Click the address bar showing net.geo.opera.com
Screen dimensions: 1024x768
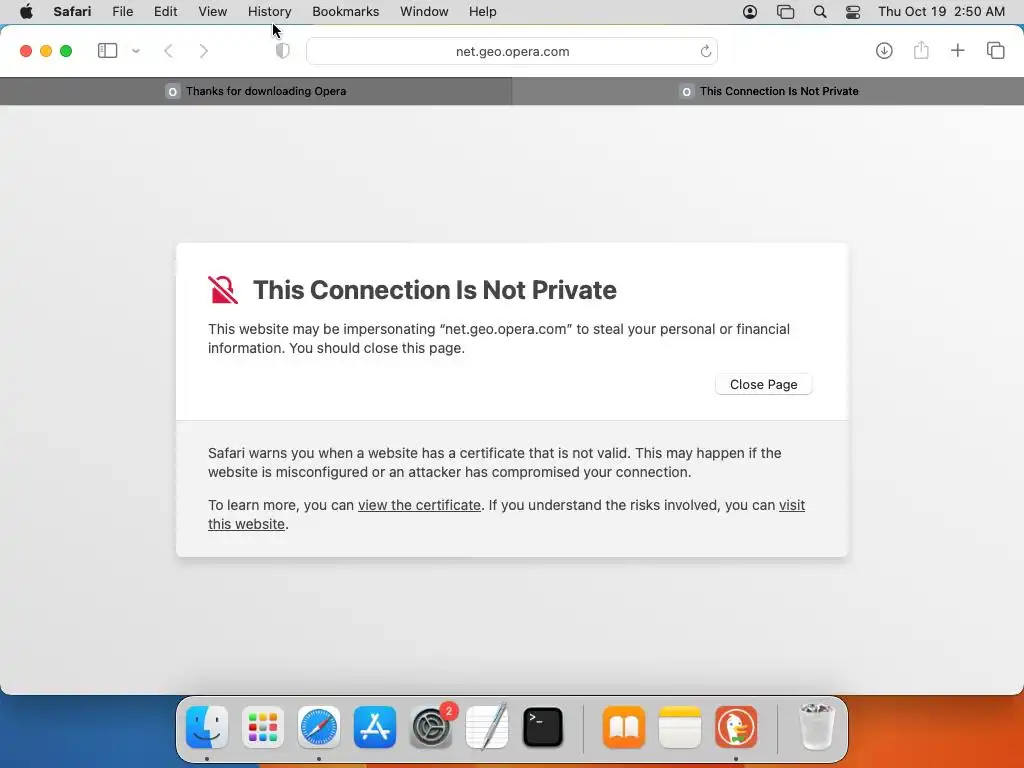pos(512,51)
